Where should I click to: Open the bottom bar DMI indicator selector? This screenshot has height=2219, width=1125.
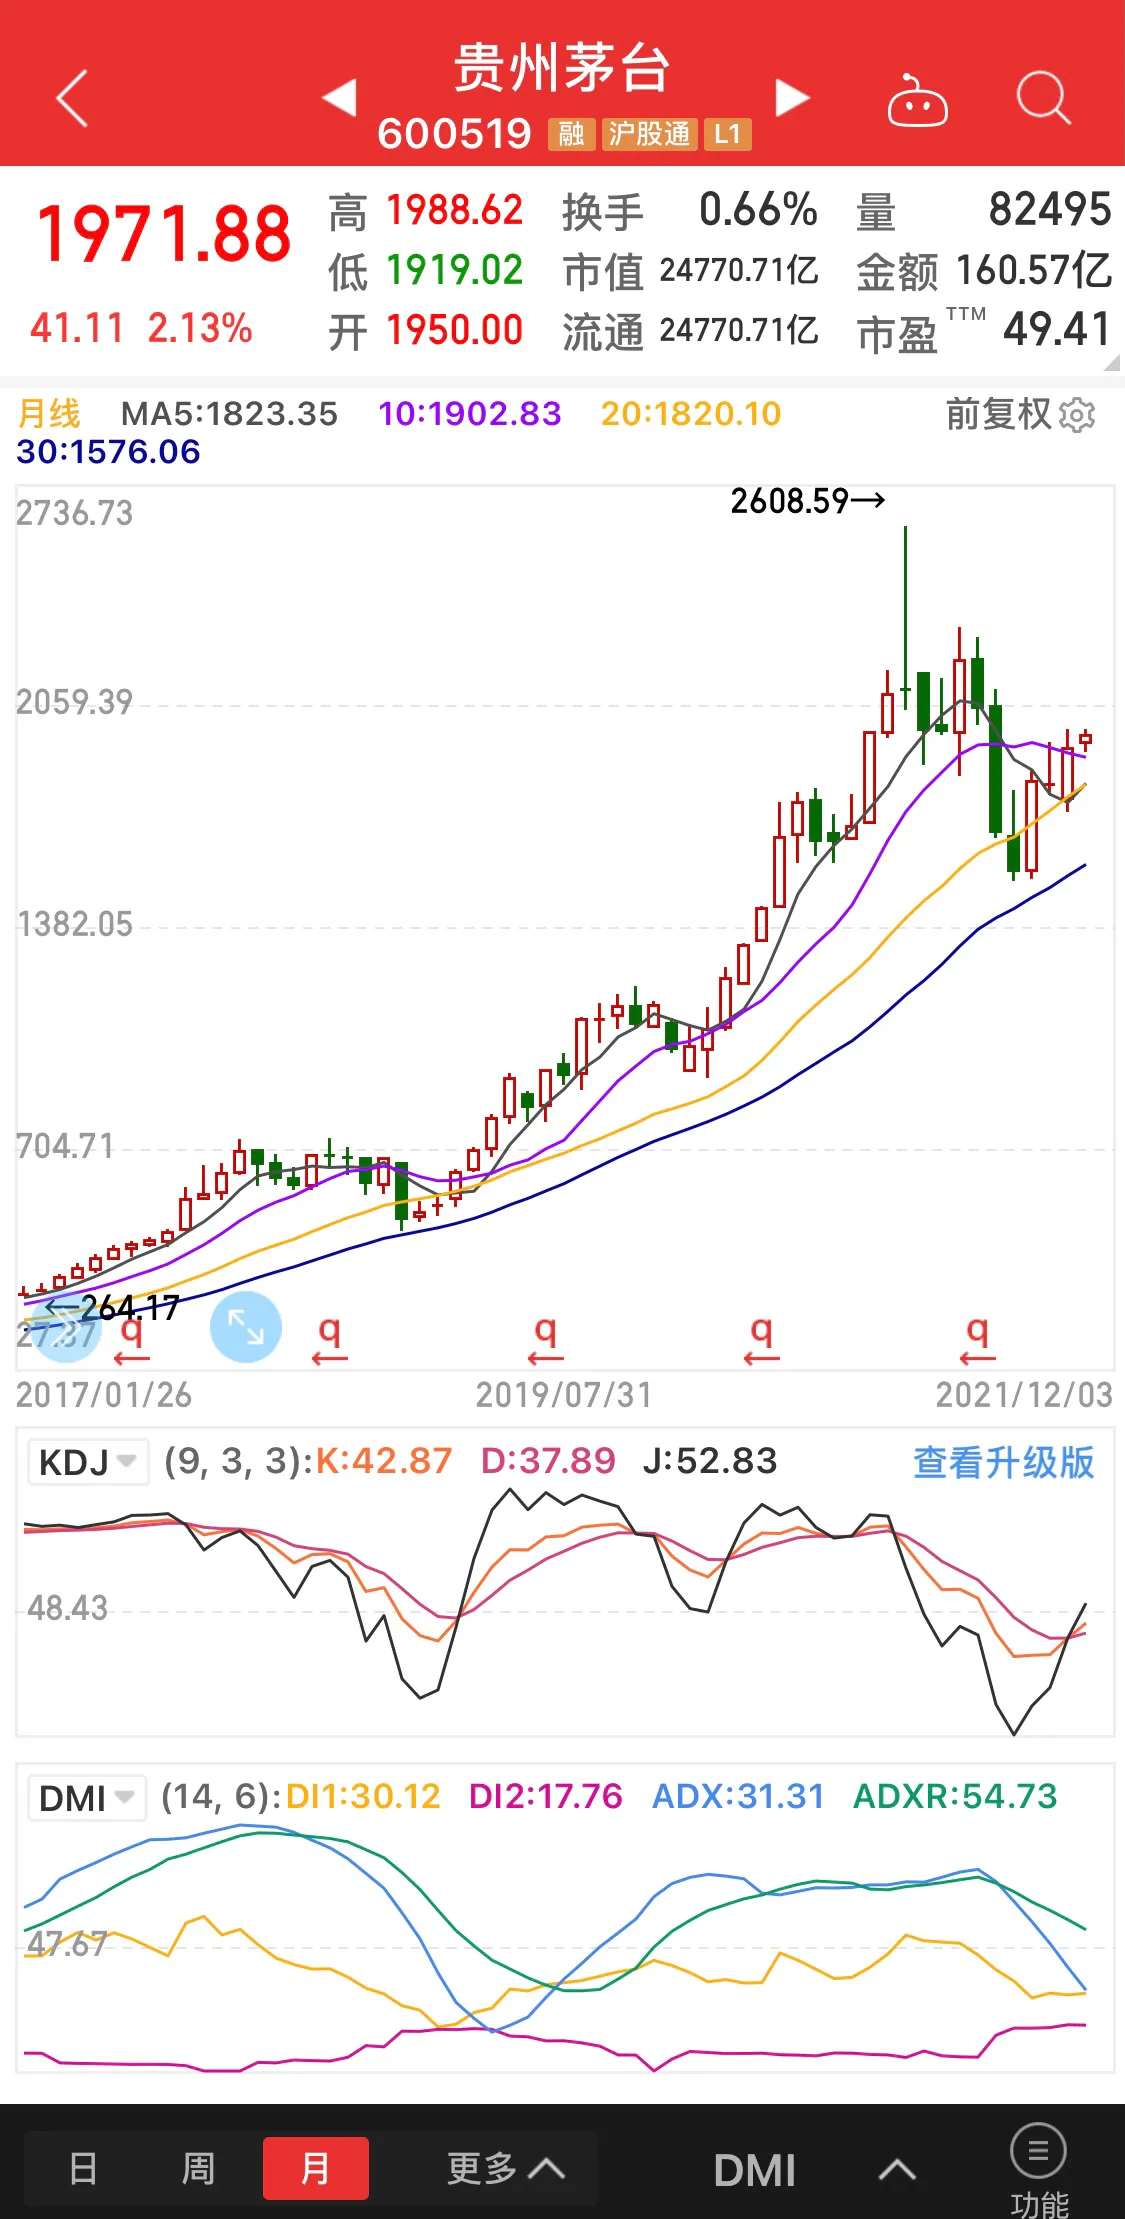[814, 2169]
